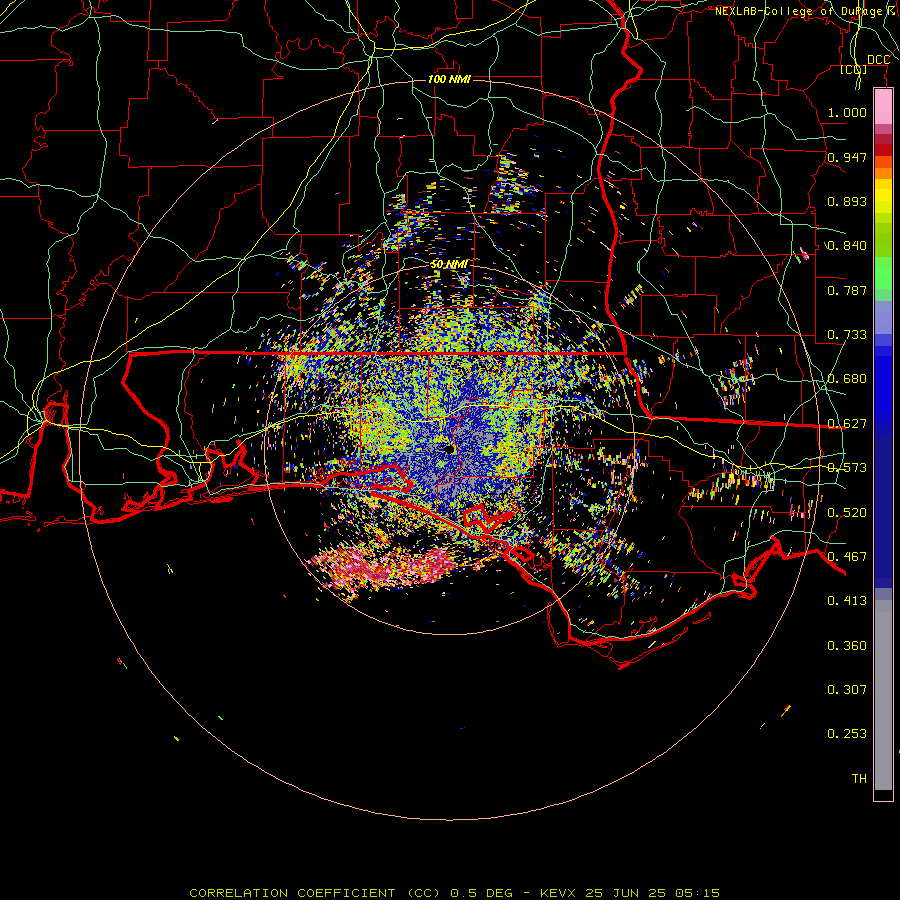The height and width of the screenshot is (900, 900).
Task: Pick the red color bar segment near 0.947
Action: pyautogui.click(x=883, y=150)
